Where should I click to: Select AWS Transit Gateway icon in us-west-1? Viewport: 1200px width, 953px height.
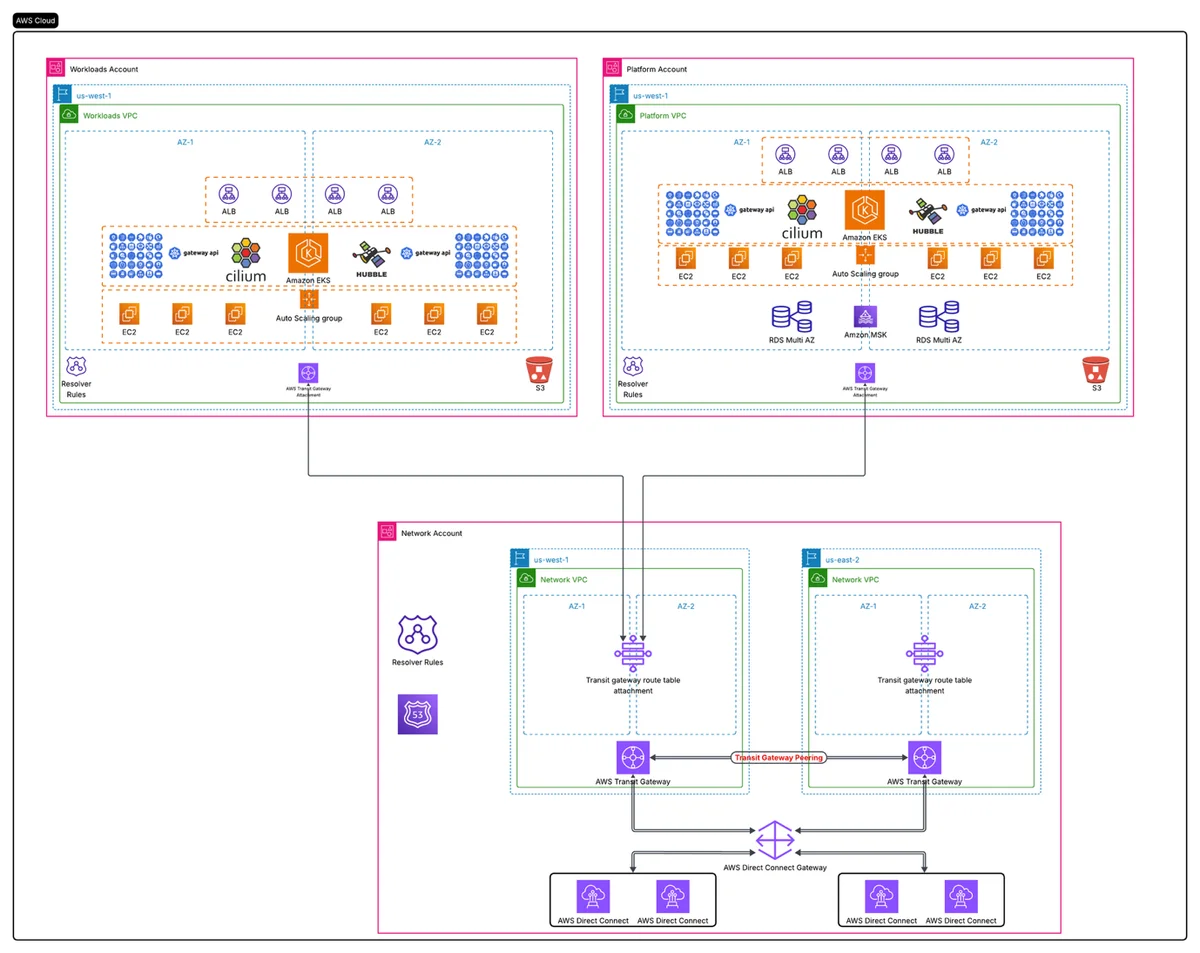[633, 757]
